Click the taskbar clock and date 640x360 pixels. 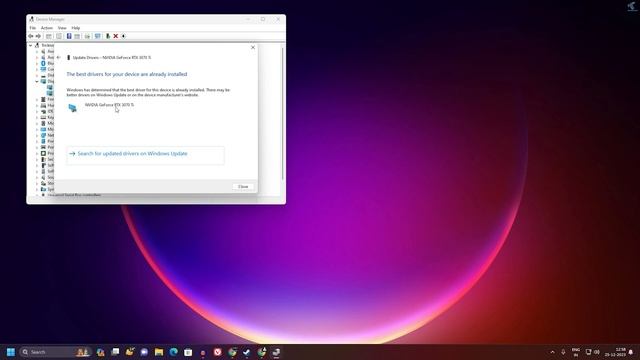click(x=616, y=352)
